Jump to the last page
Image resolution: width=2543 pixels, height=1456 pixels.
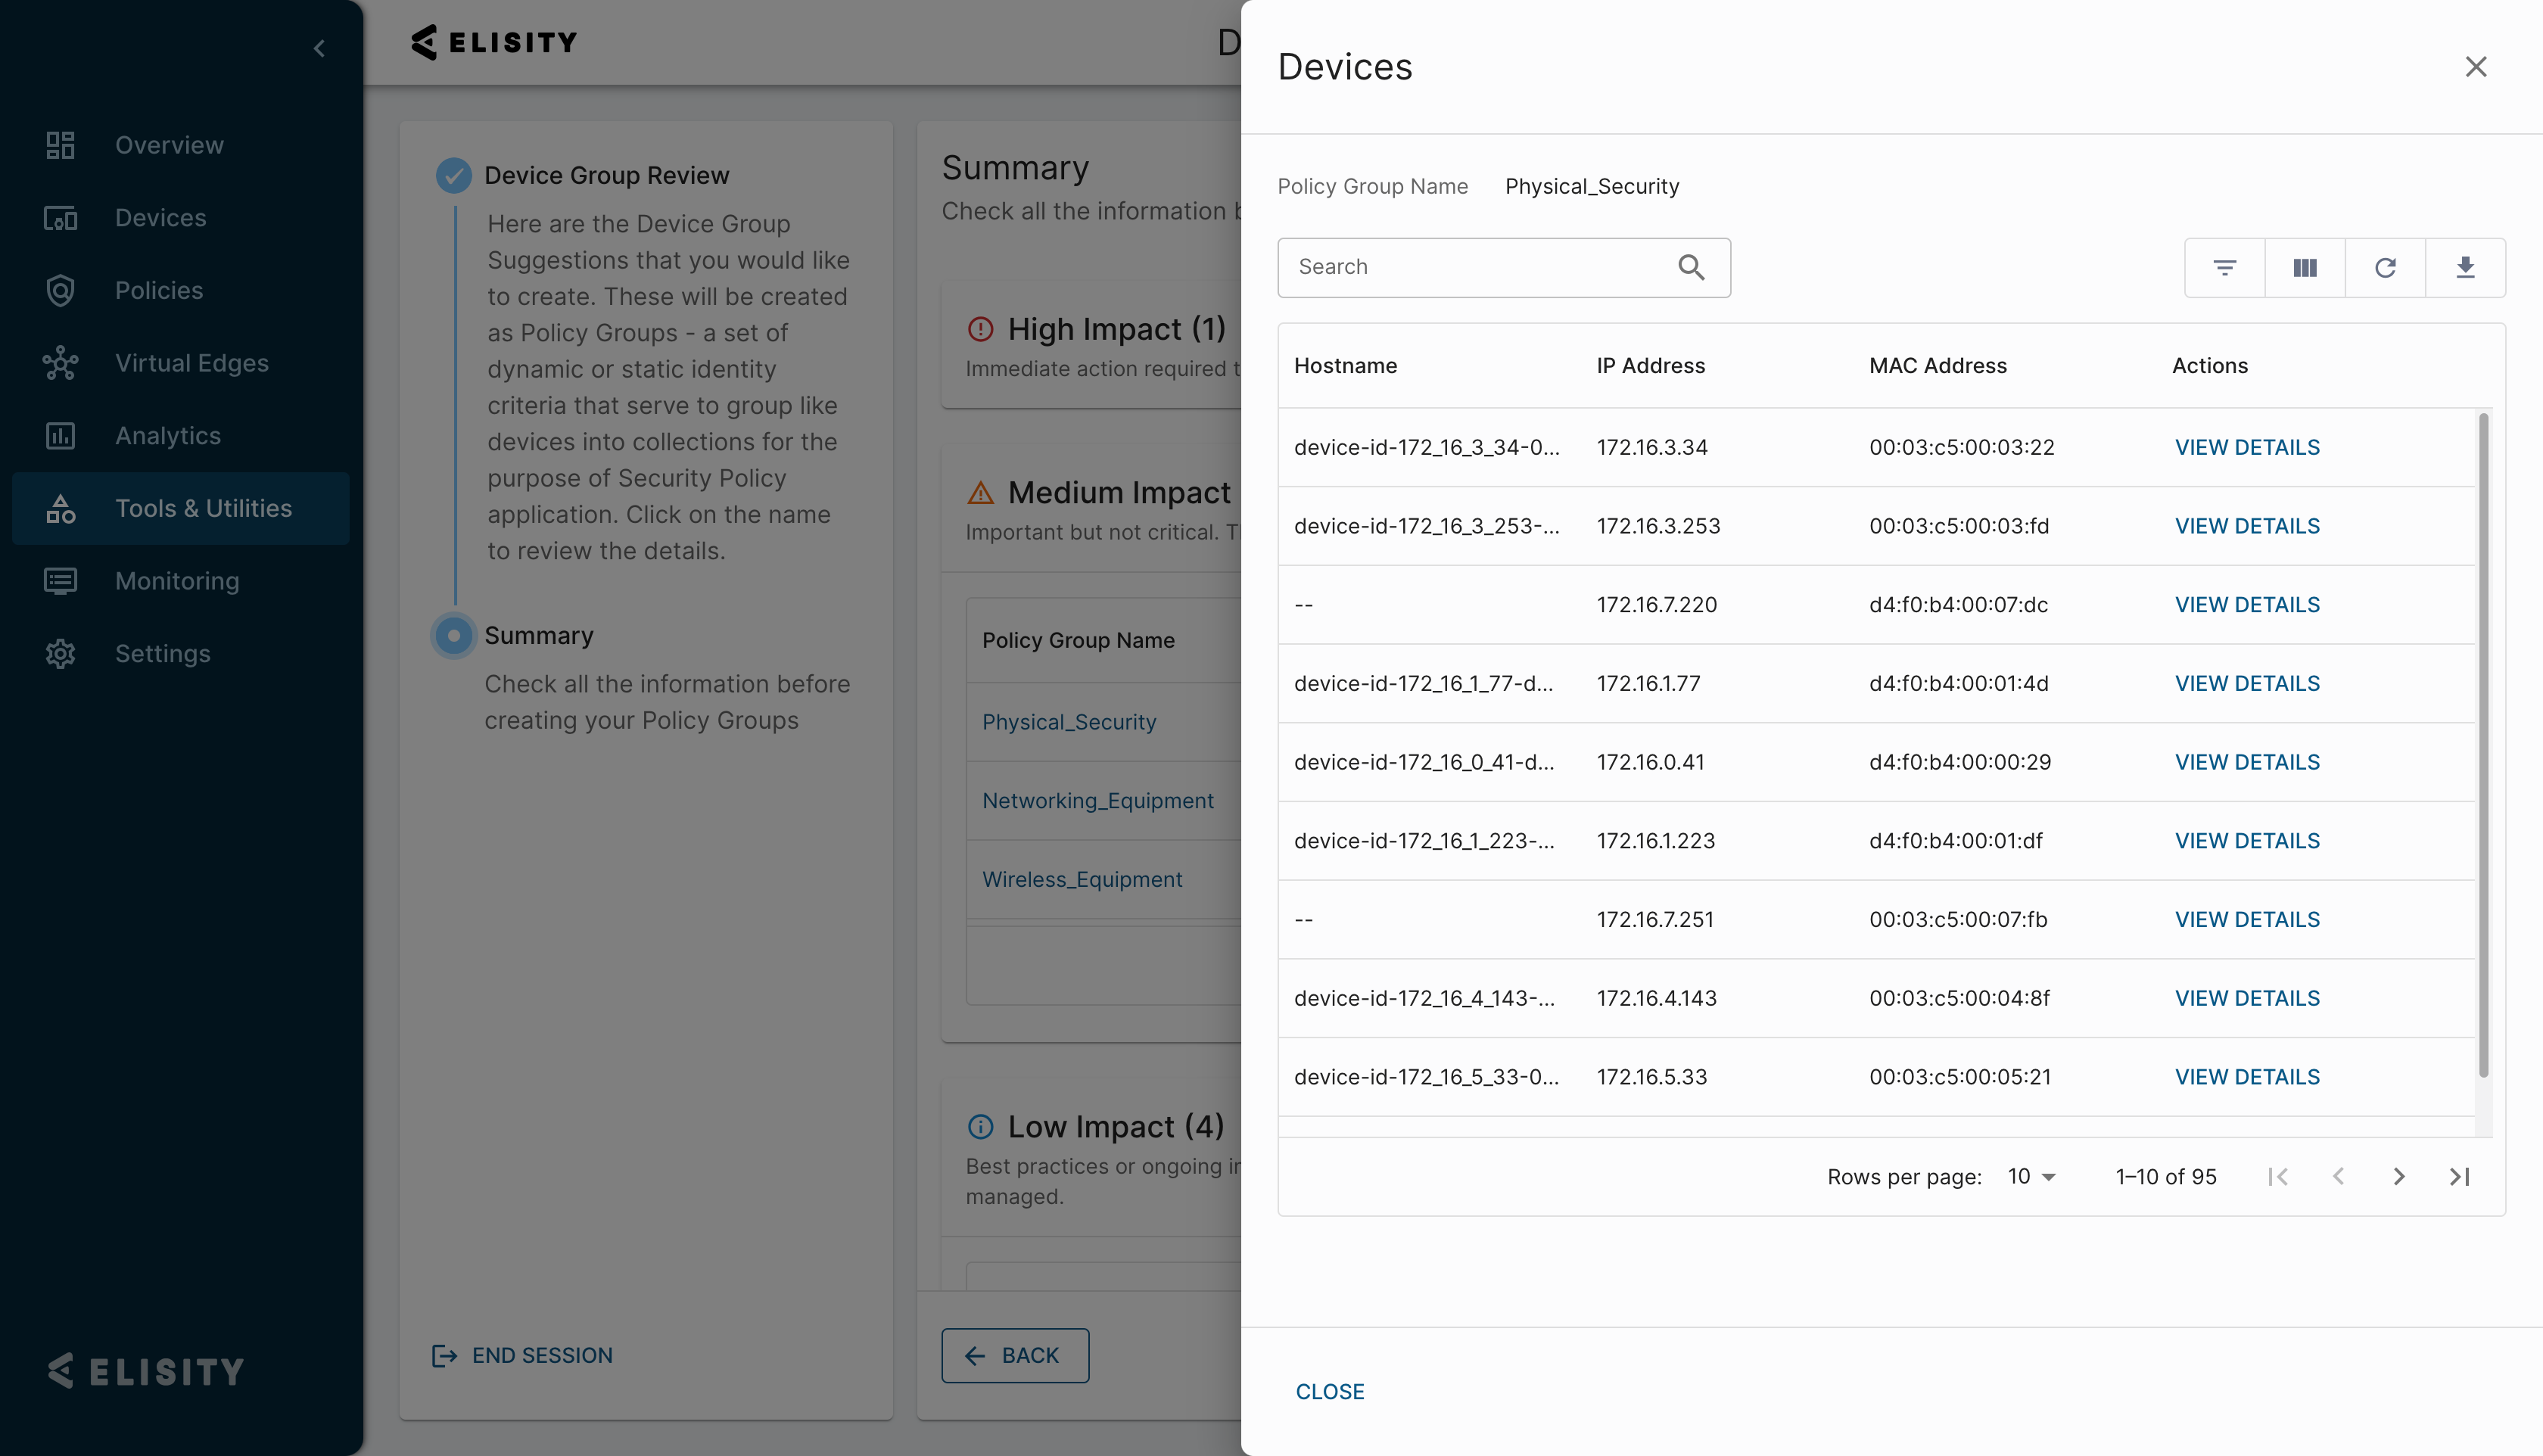pos(2459,1177)
